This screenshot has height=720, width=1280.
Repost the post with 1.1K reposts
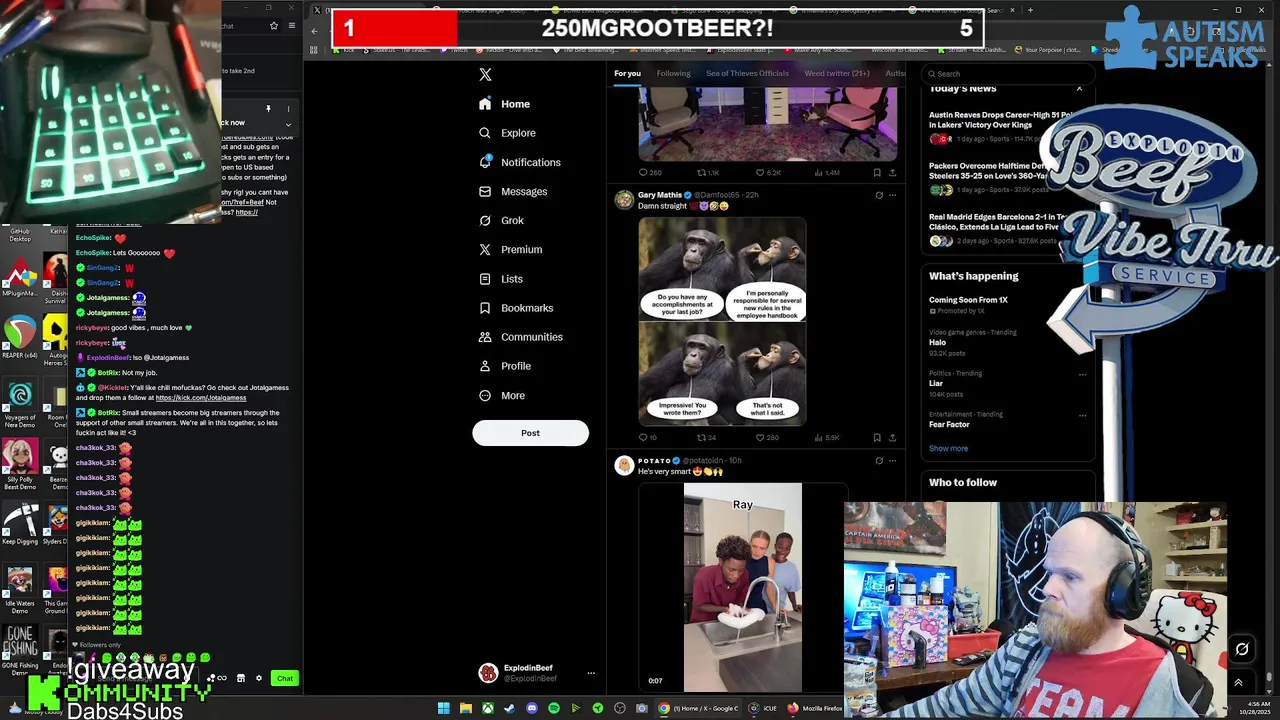point(708,172)
